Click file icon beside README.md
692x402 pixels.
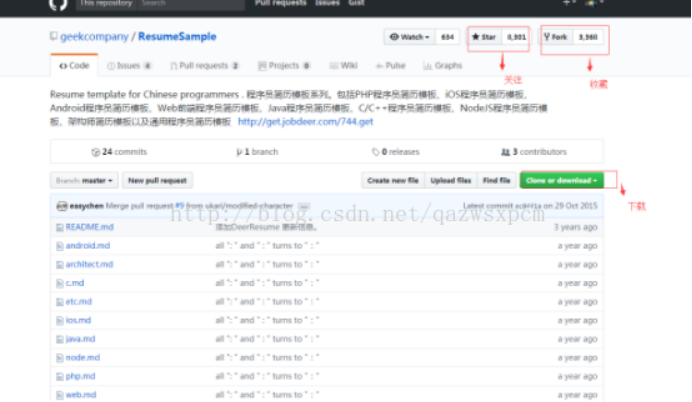60,228
